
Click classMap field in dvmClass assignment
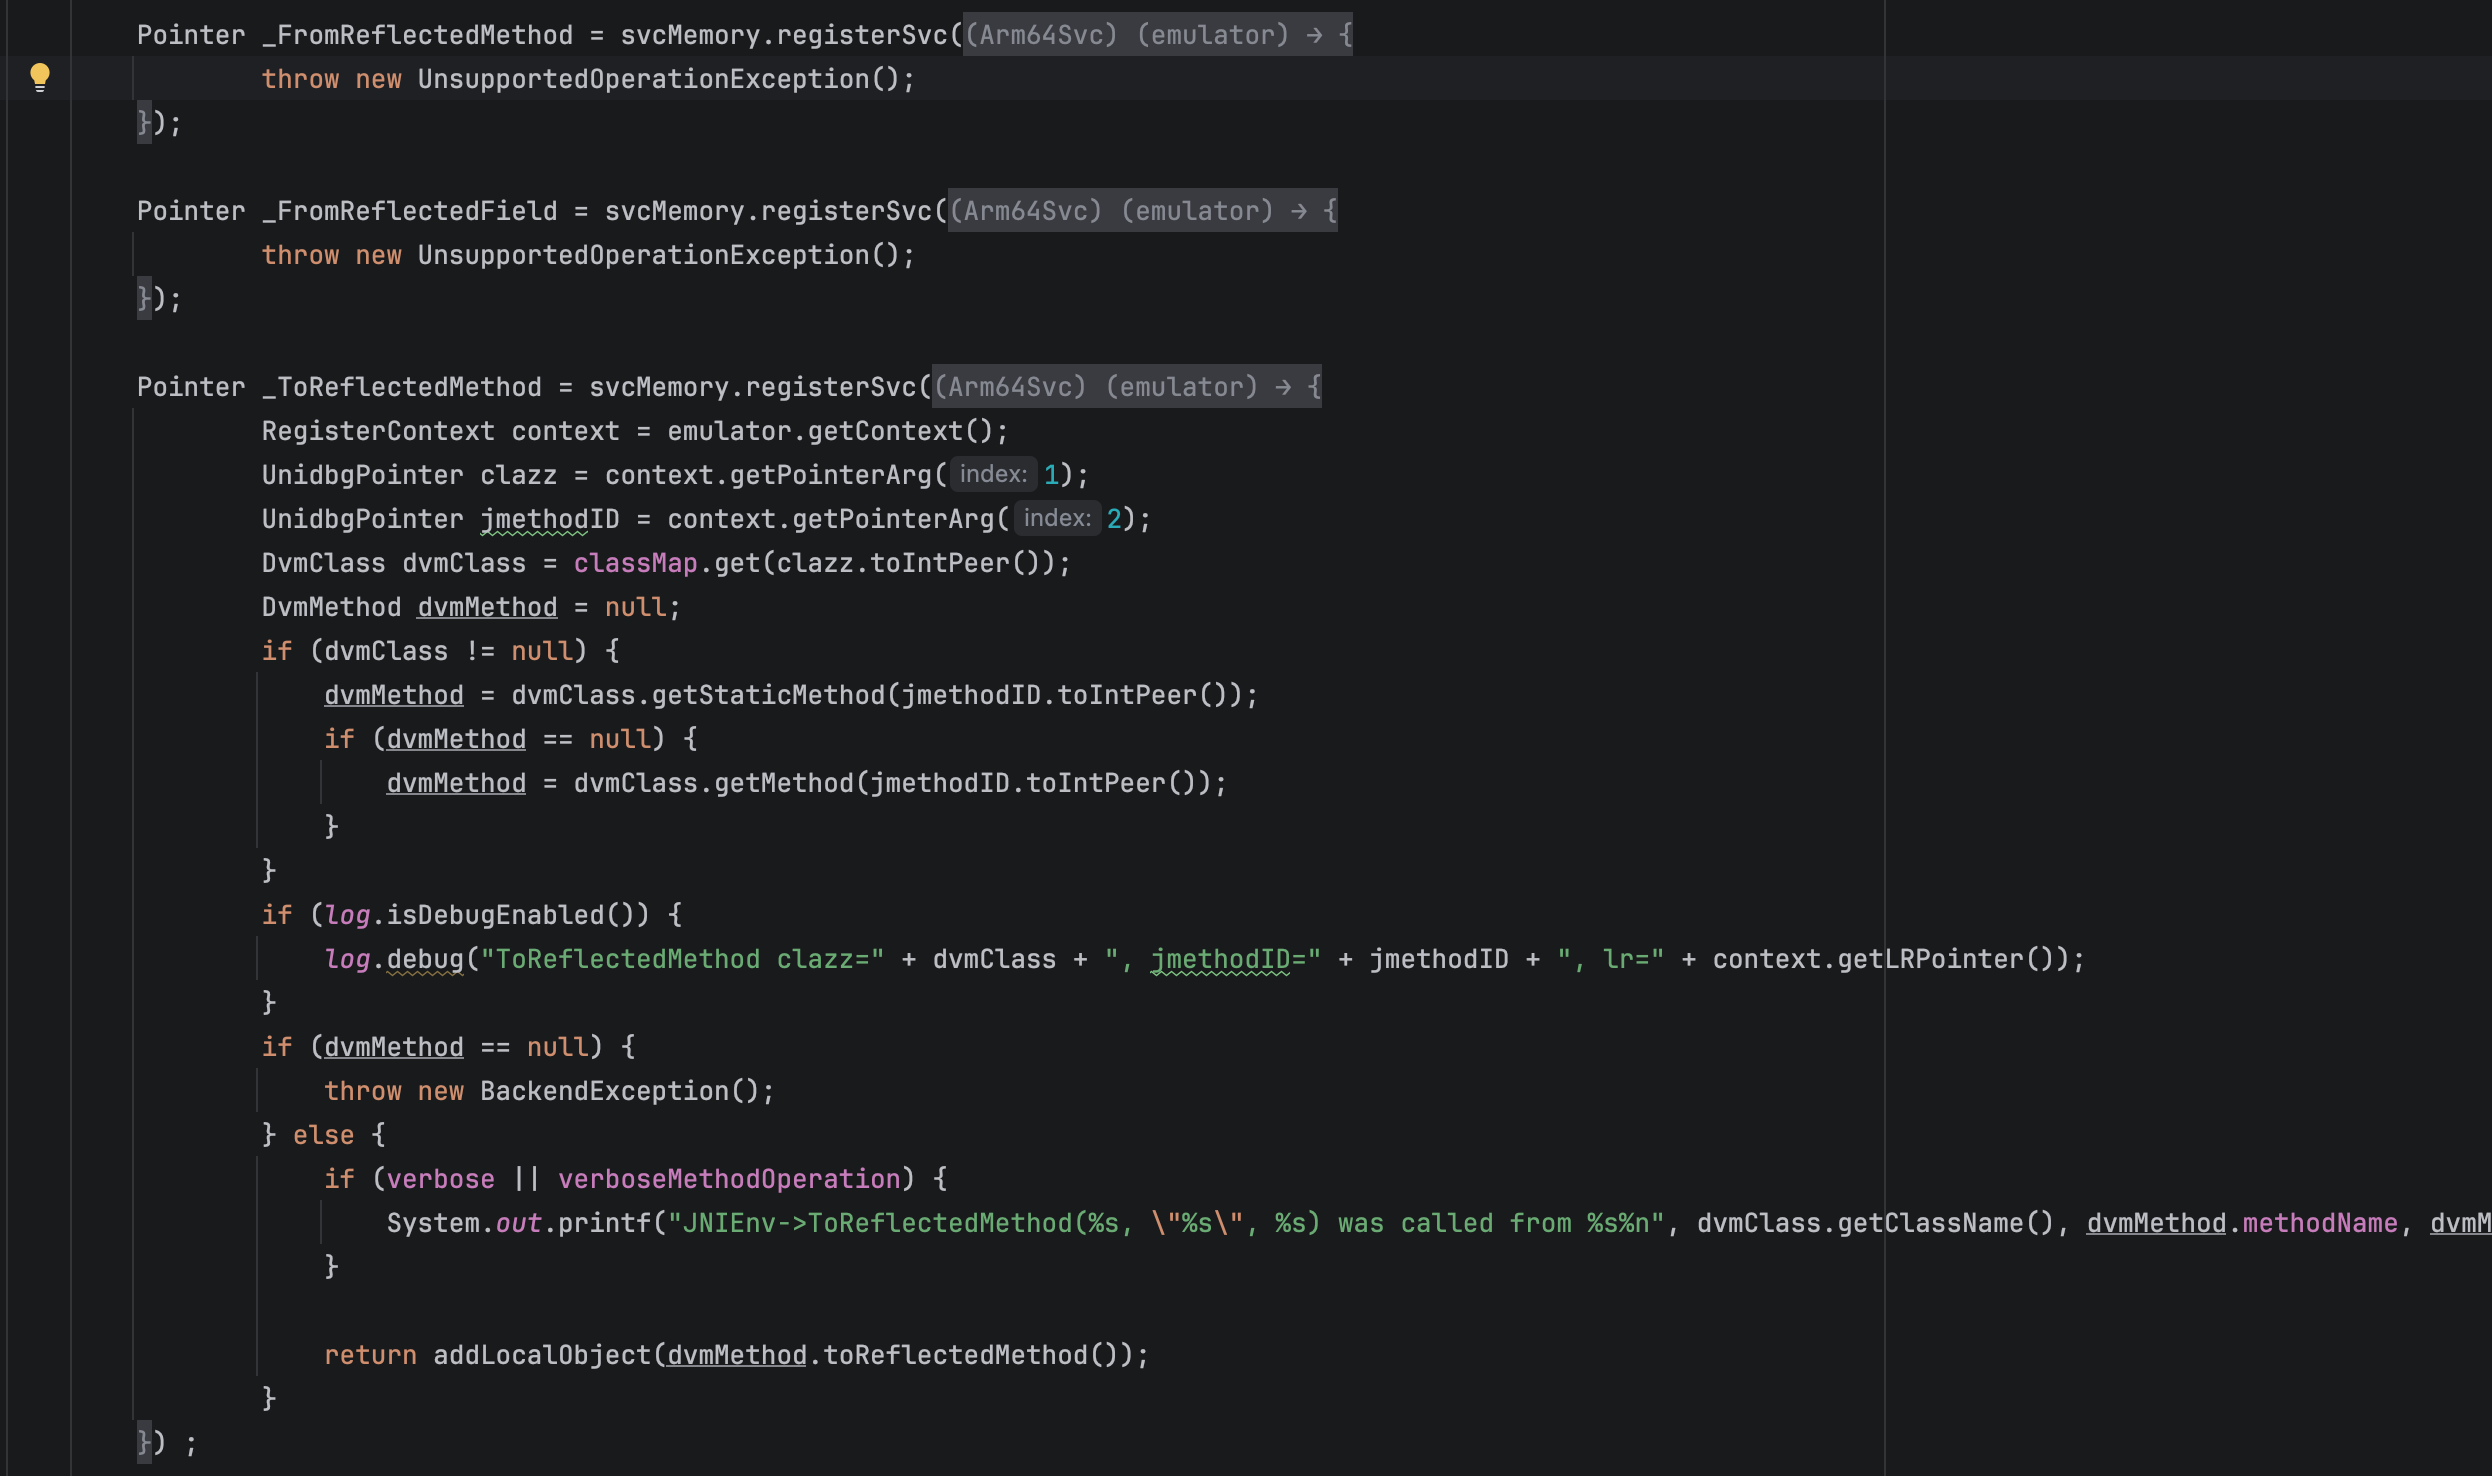pos(634,563)
